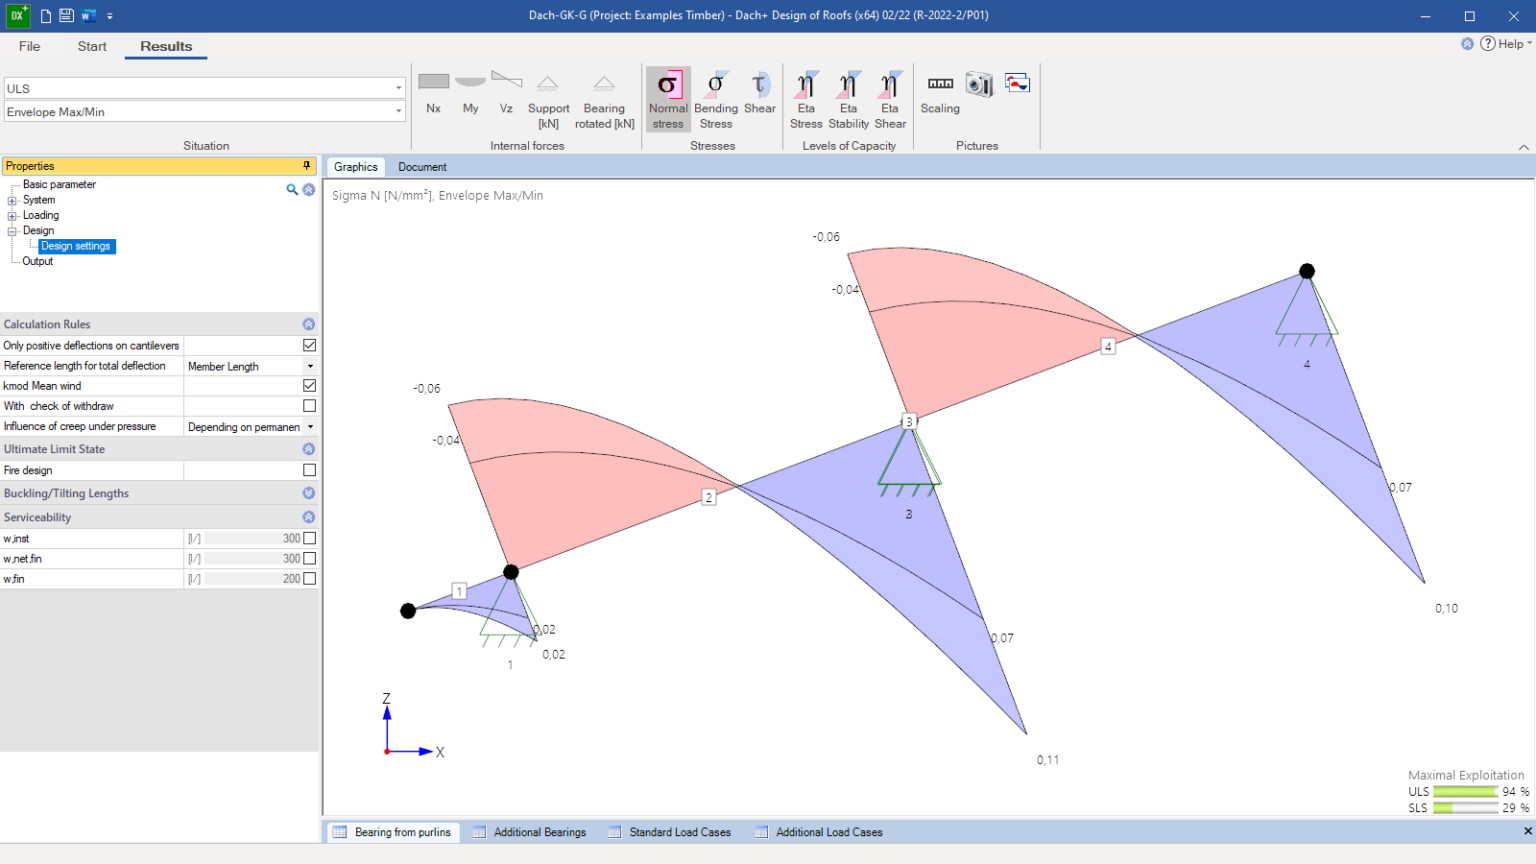Show Support reactions in kN
The image size is (1536, 864).
[x=548, y=100]
